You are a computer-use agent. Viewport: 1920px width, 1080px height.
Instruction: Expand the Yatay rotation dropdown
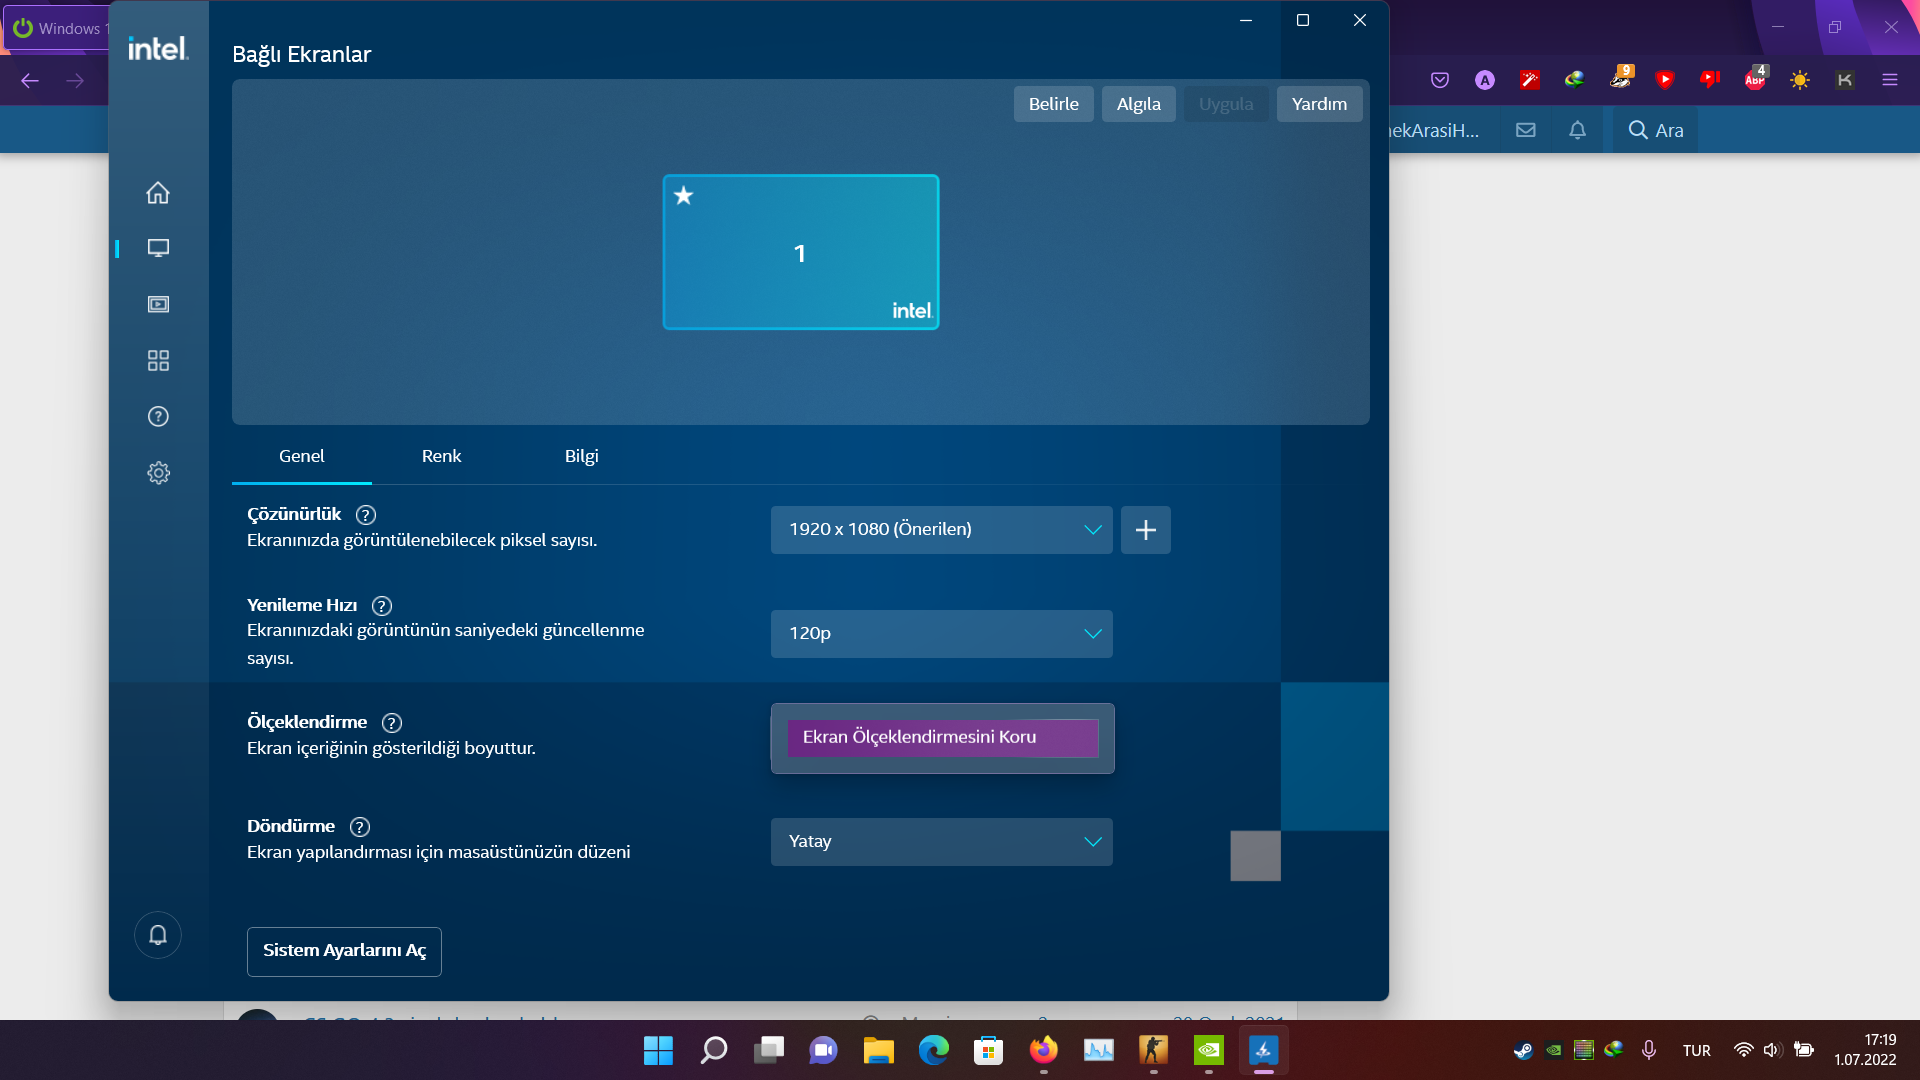[x=941, y=842]
